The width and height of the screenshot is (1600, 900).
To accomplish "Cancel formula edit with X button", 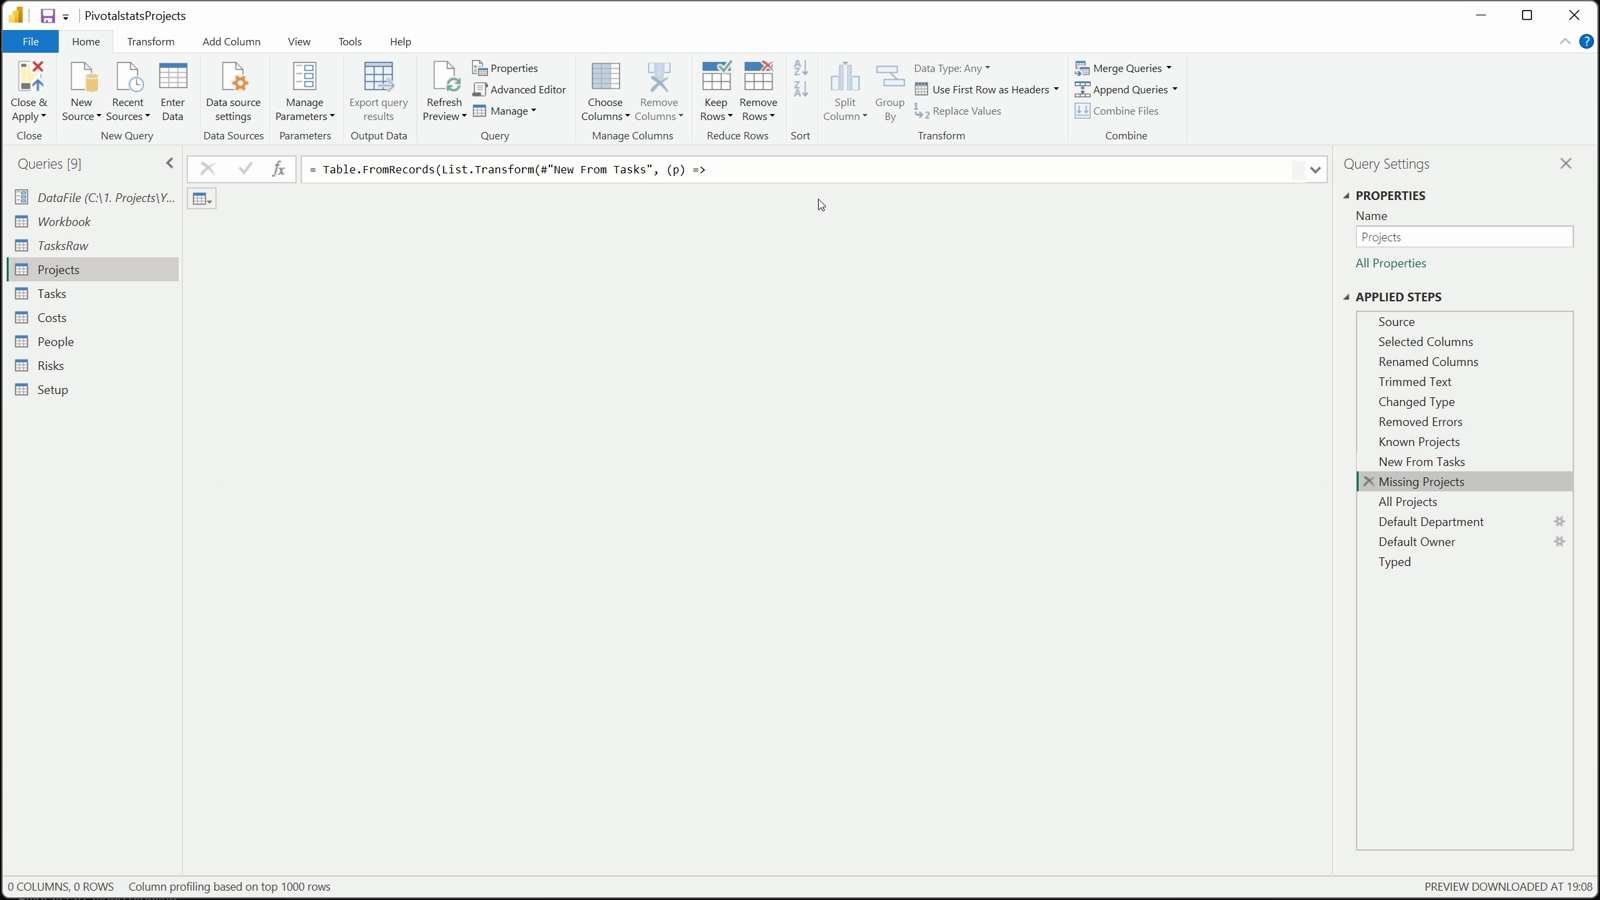I will point(207,169).
